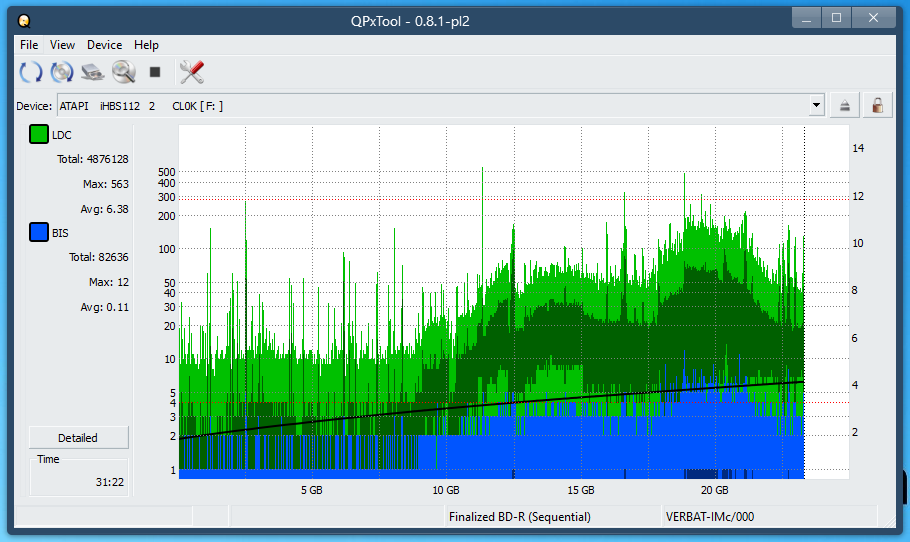Click the drive scanner icon in toolbar

(x=93, y=72)
